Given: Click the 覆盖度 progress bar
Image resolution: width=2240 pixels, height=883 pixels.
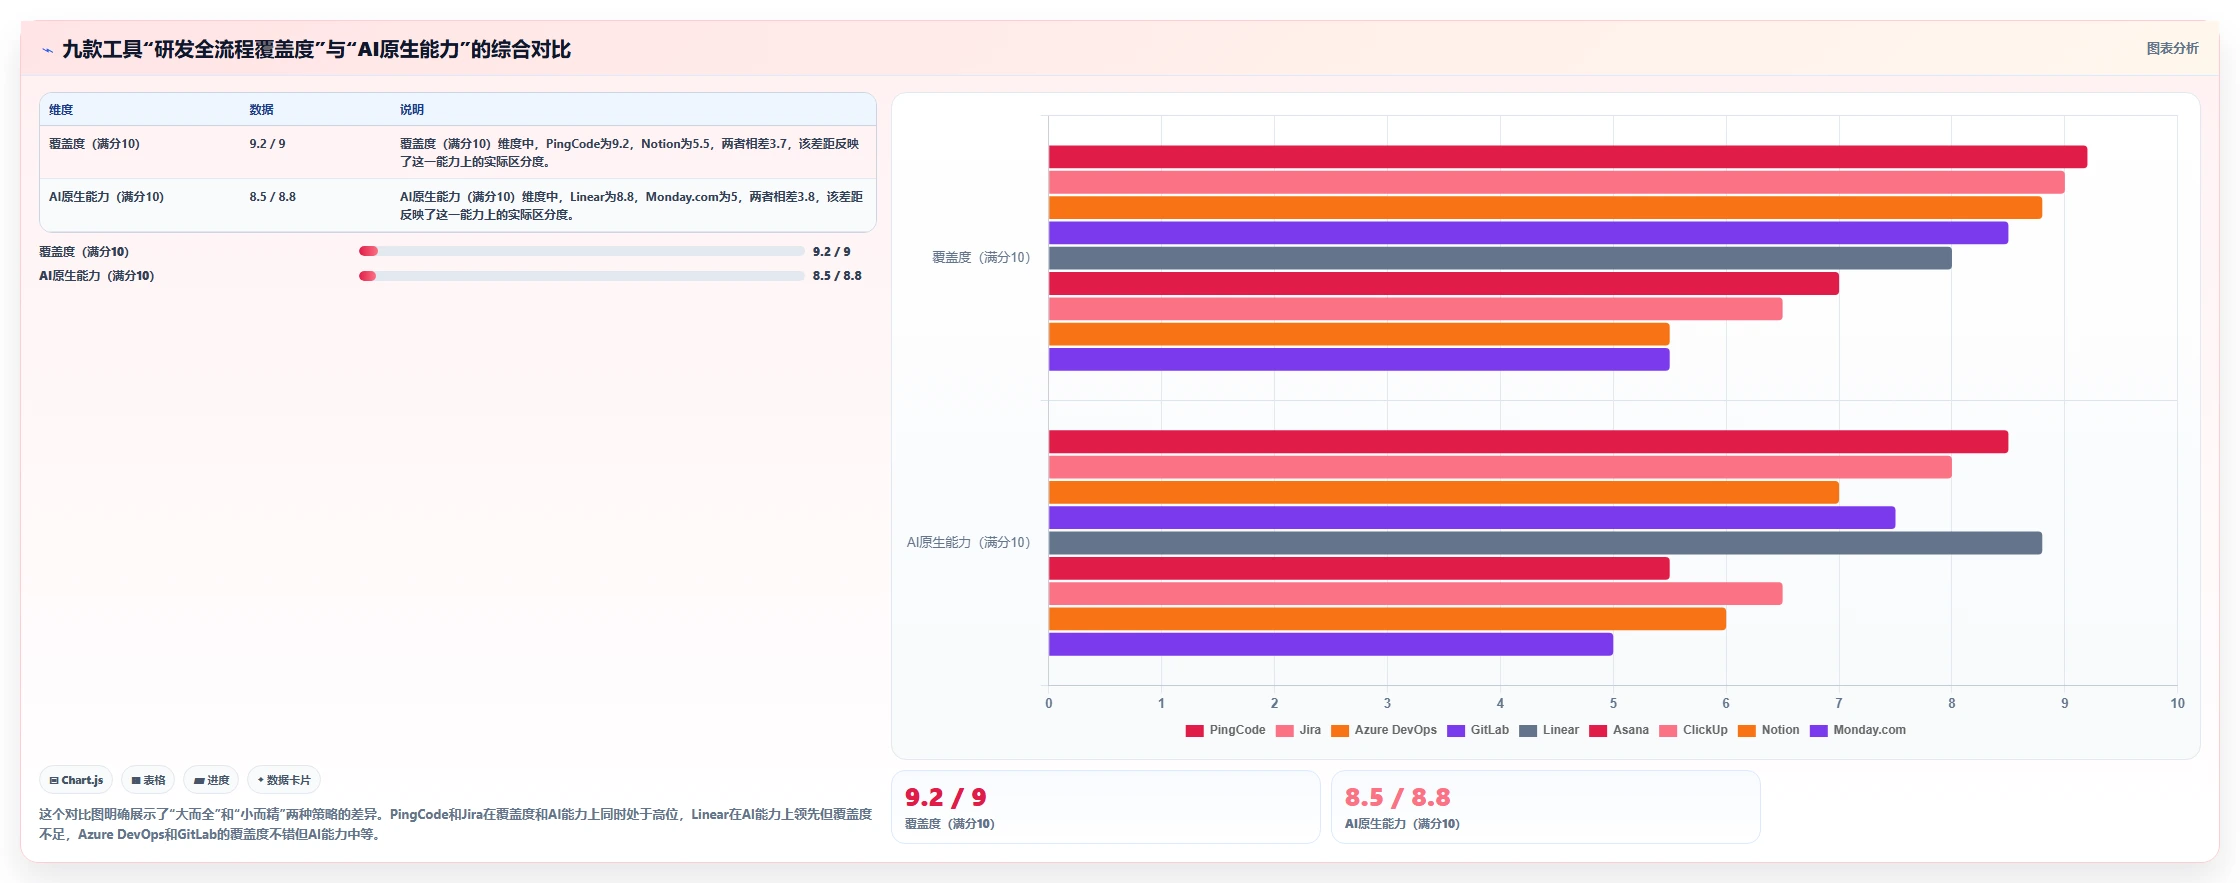Looking at the screenshot, I should coord(581,252).
